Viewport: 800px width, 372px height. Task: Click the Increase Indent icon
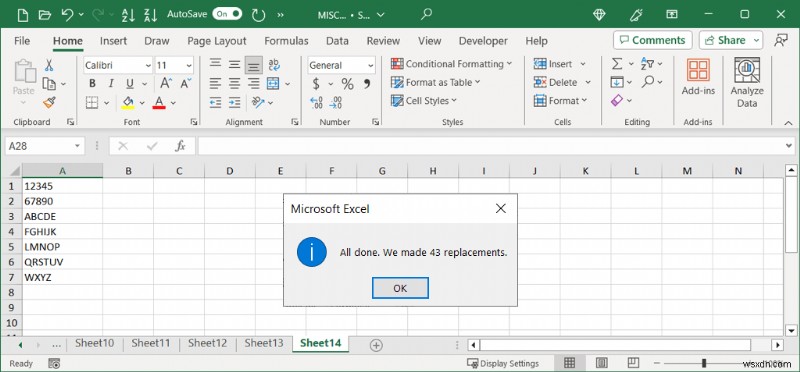[234, 103]
